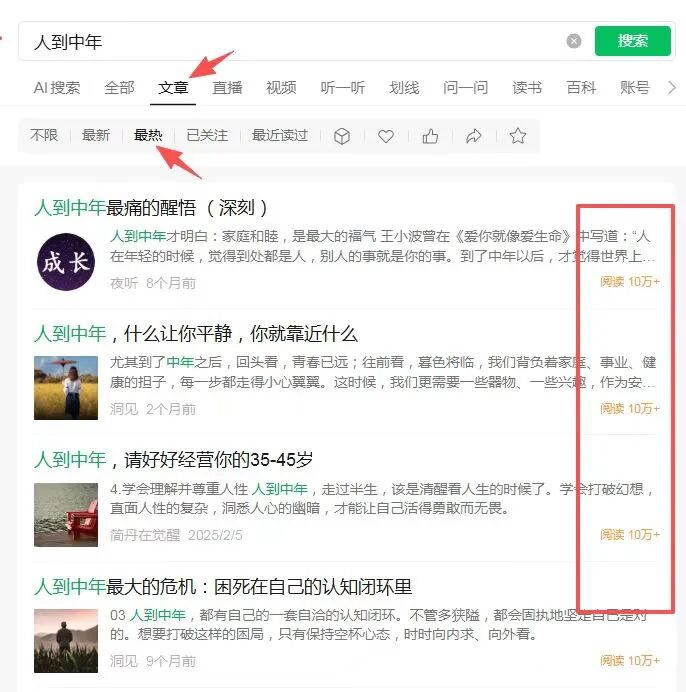Click 阅读 10万+ on the 简丹在觉醒 article
Image resolution: width=686 pixels, height=692 pixels.
point(629,534)
